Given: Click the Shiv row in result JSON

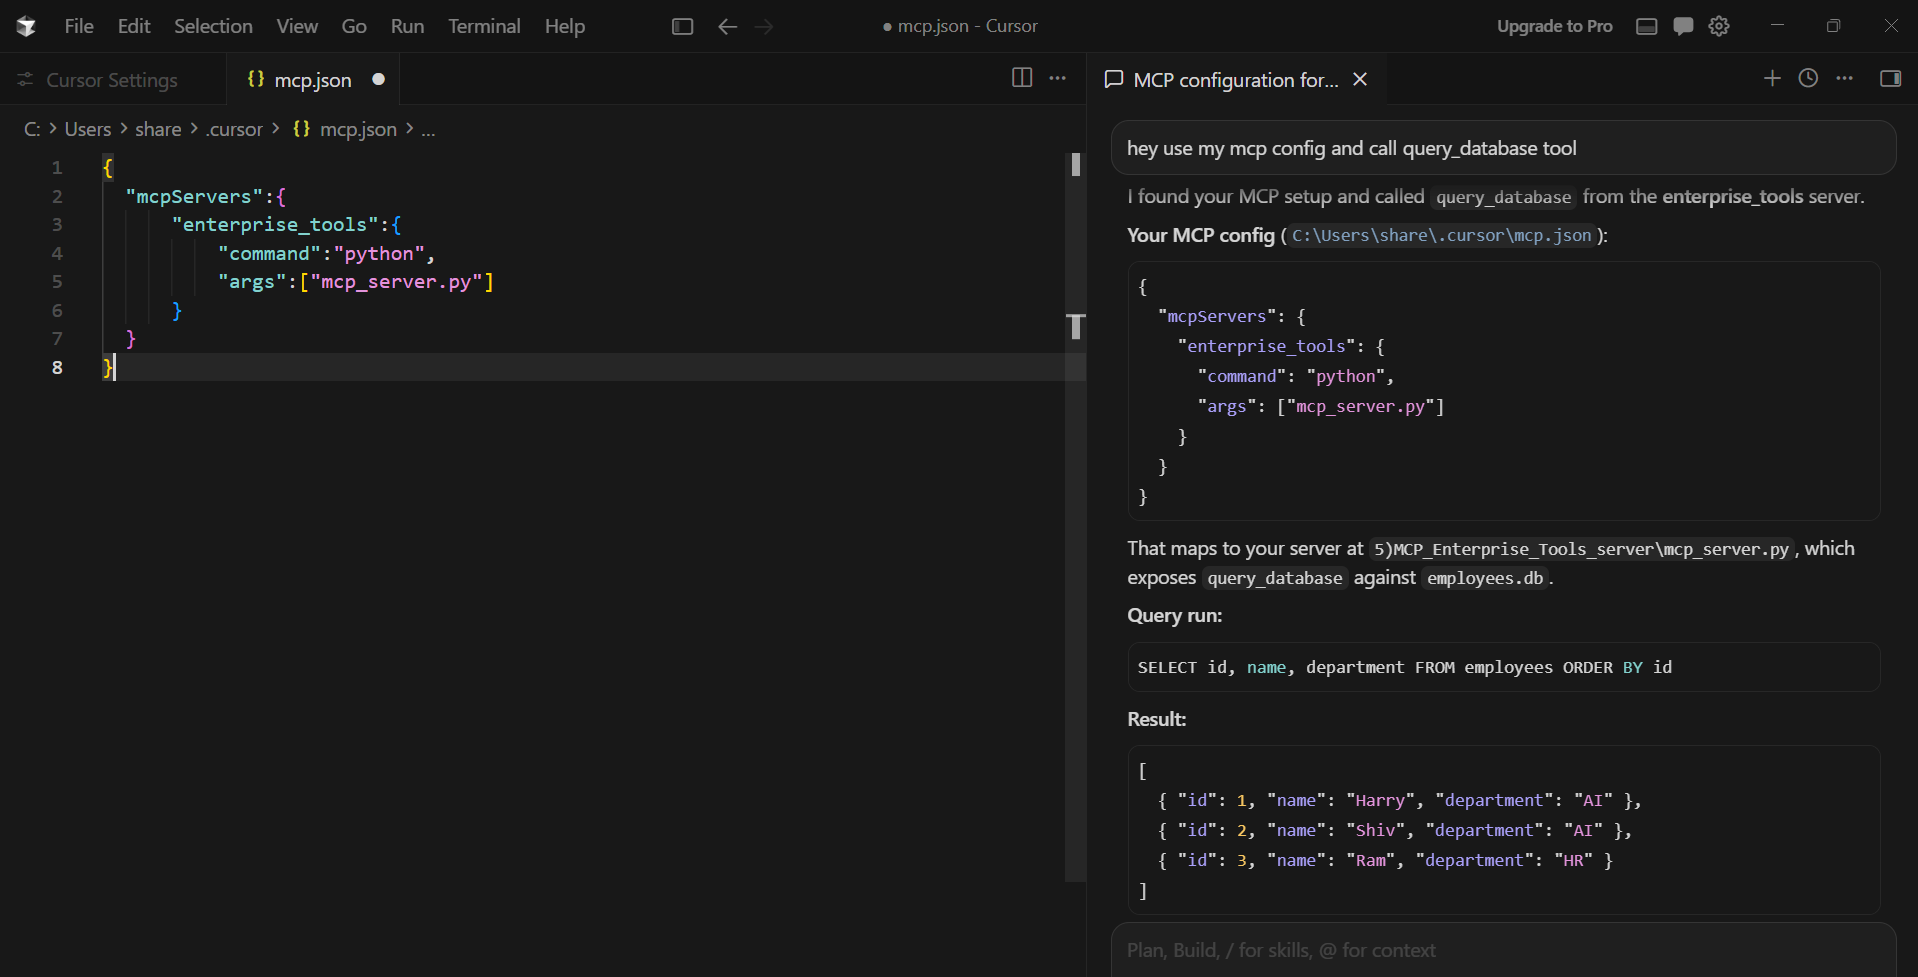Looking at the screenshot, I should (1394, 830).
